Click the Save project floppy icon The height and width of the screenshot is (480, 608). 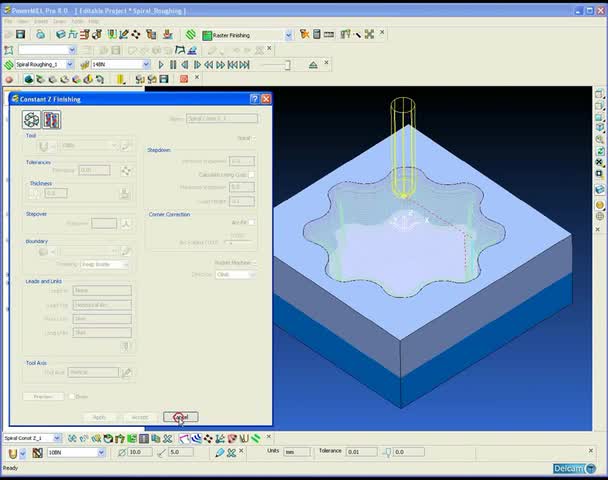point(21,35)
